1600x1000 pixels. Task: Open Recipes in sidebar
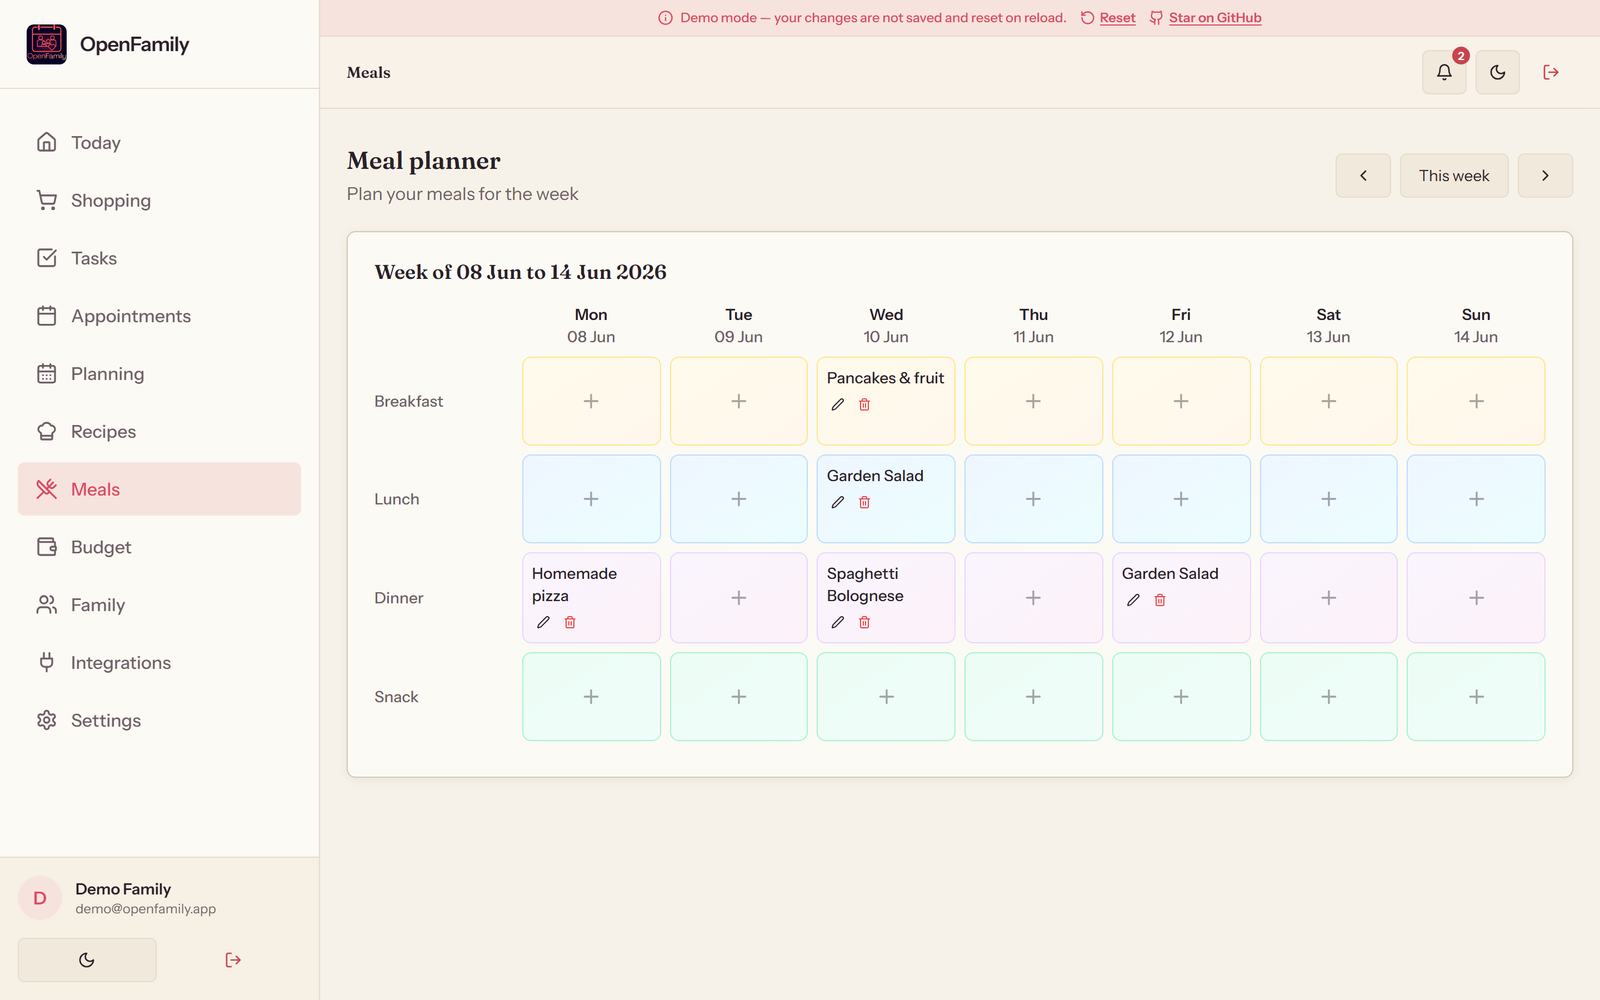coord(159,431)
